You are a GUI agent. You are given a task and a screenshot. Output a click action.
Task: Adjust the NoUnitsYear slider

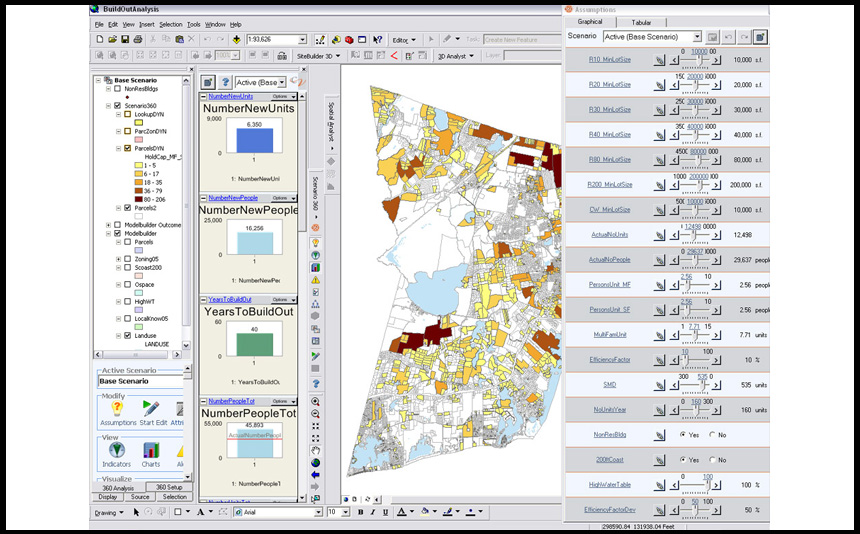pos(695,410)
